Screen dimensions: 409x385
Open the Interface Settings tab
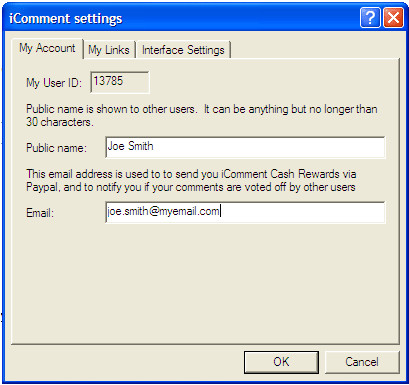click(183, 50)
